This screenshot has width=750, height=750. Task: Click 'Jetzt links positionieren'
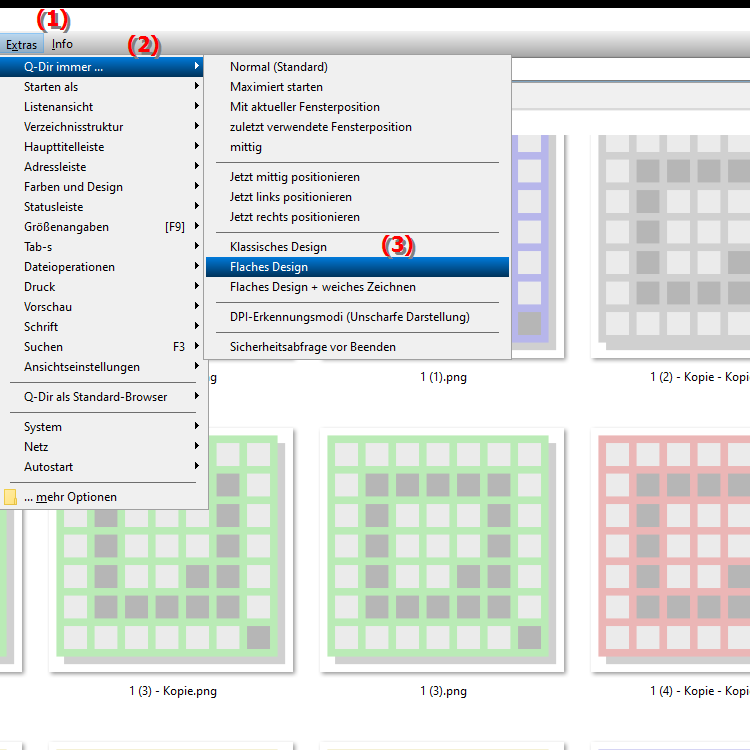point(357,197)
